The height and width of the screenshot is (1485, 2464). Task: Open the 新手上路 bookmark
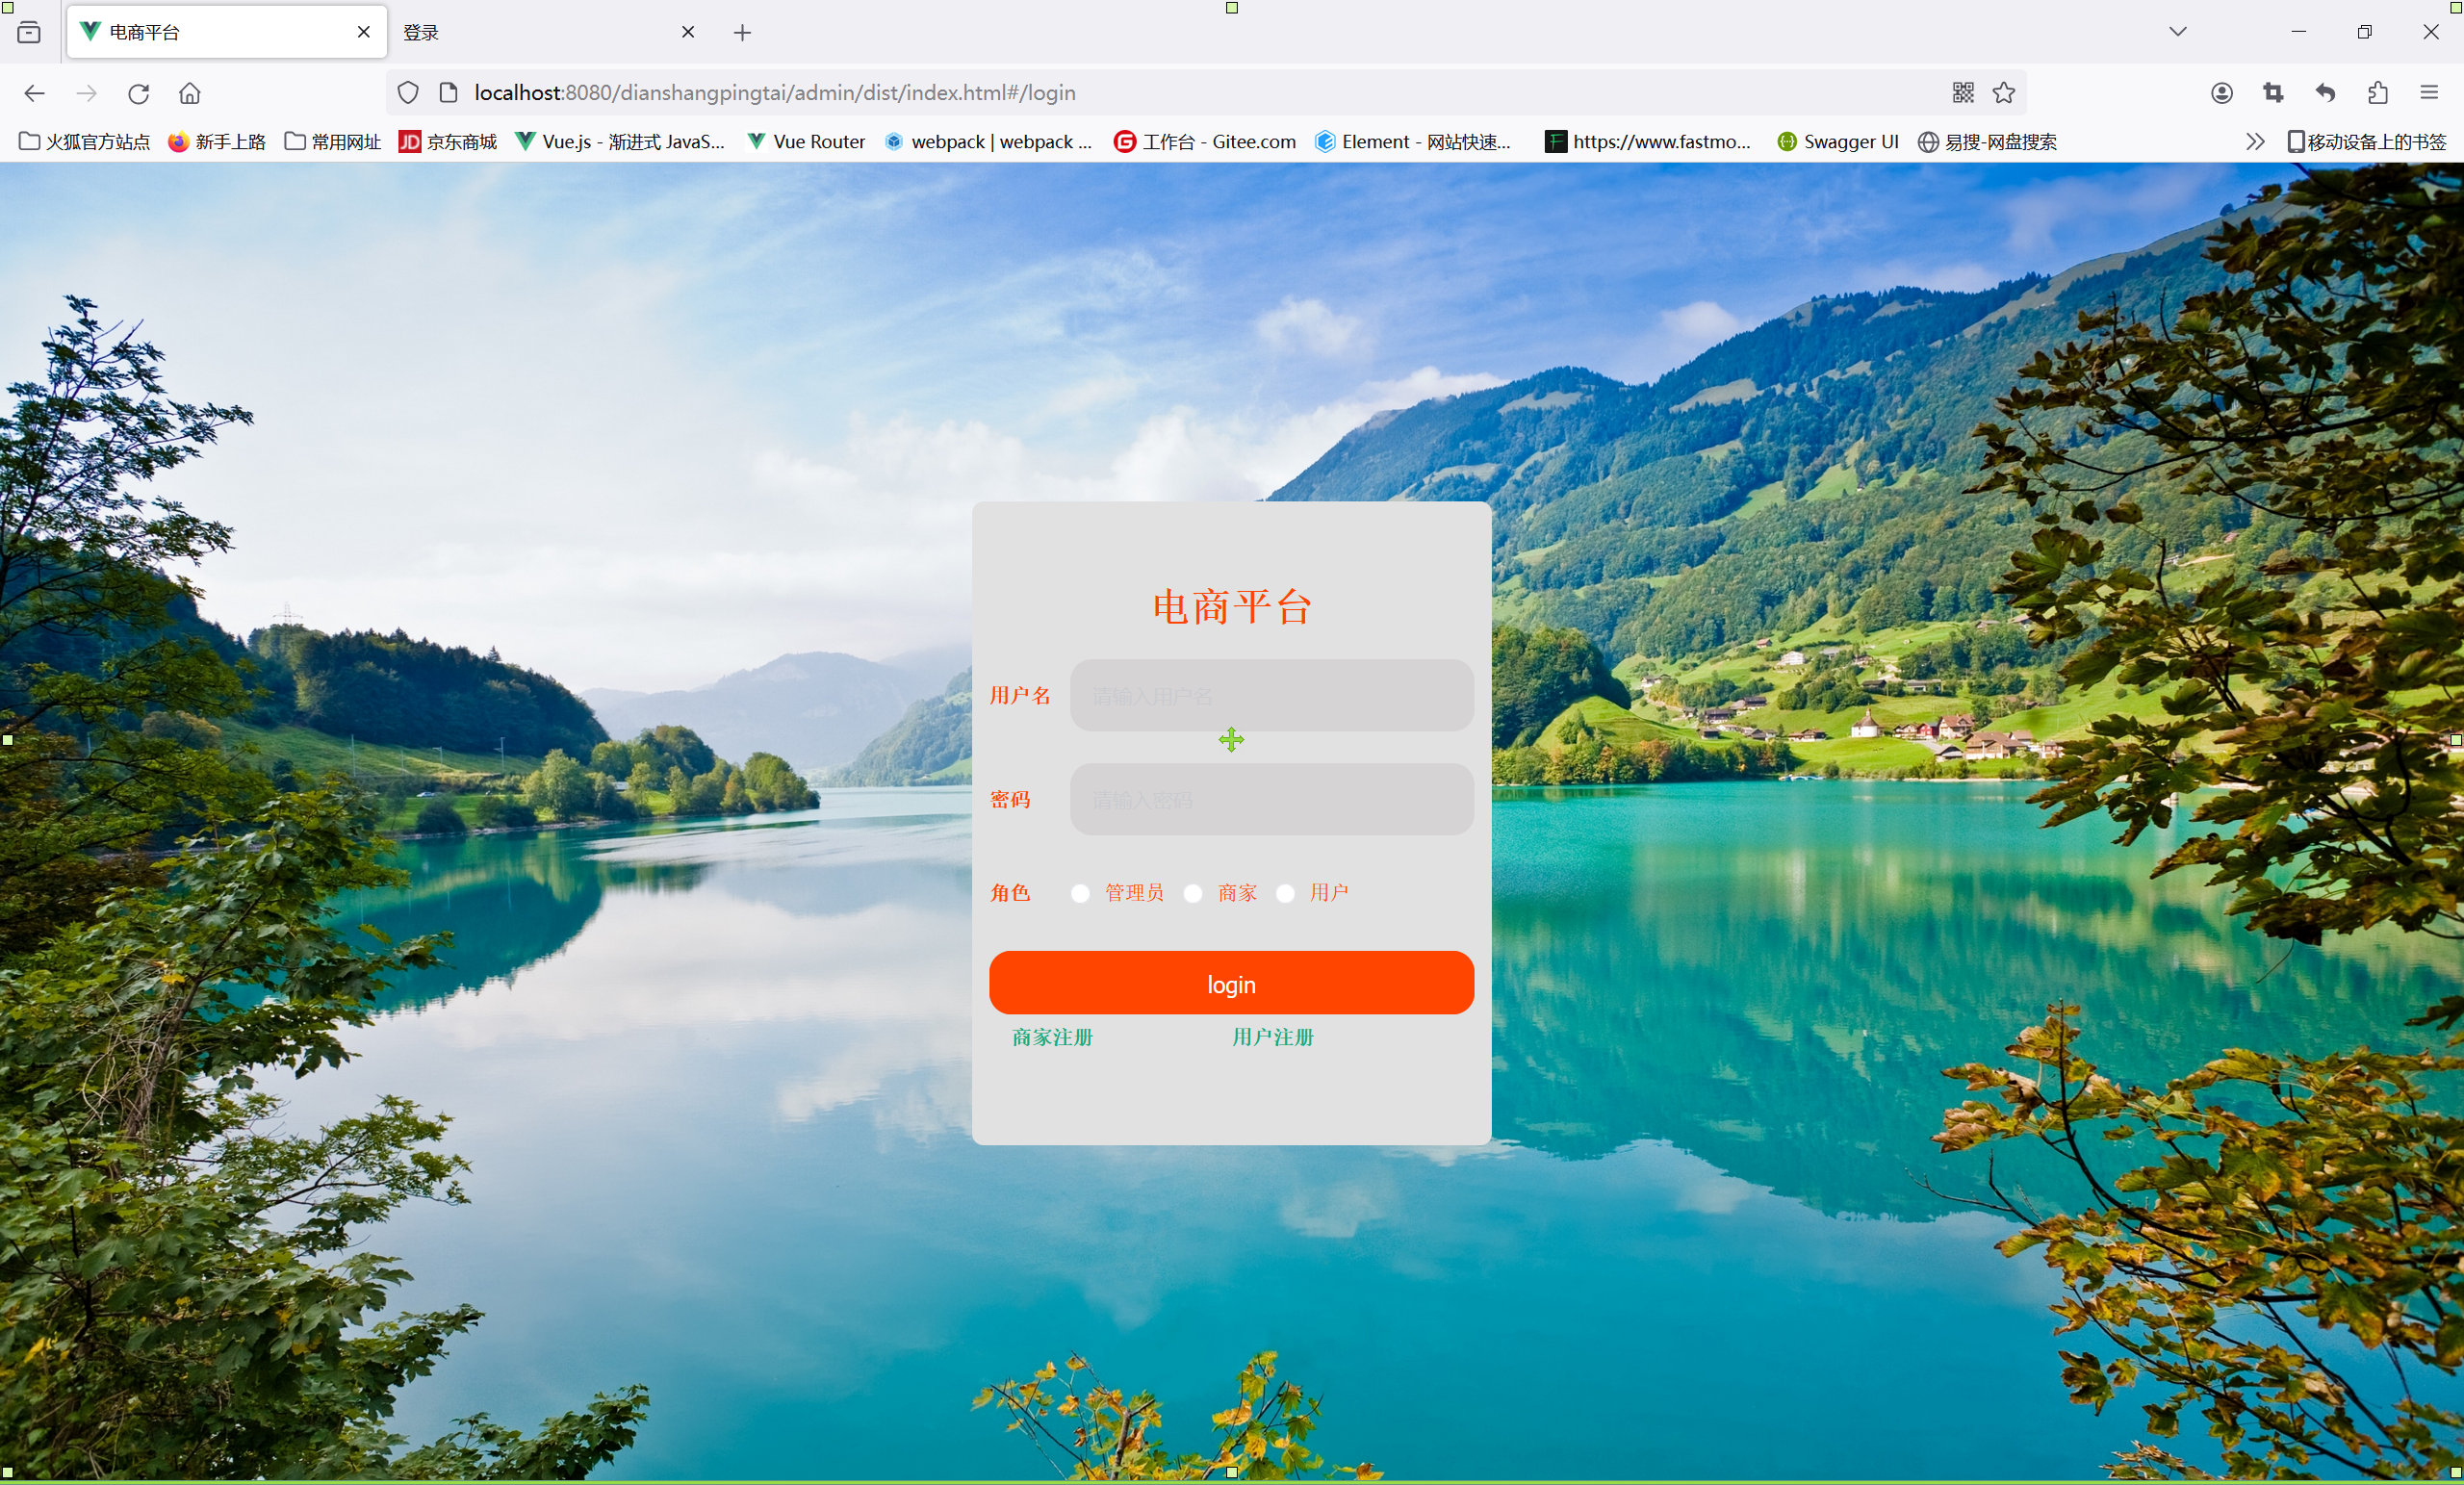click(x=217, y=142)
